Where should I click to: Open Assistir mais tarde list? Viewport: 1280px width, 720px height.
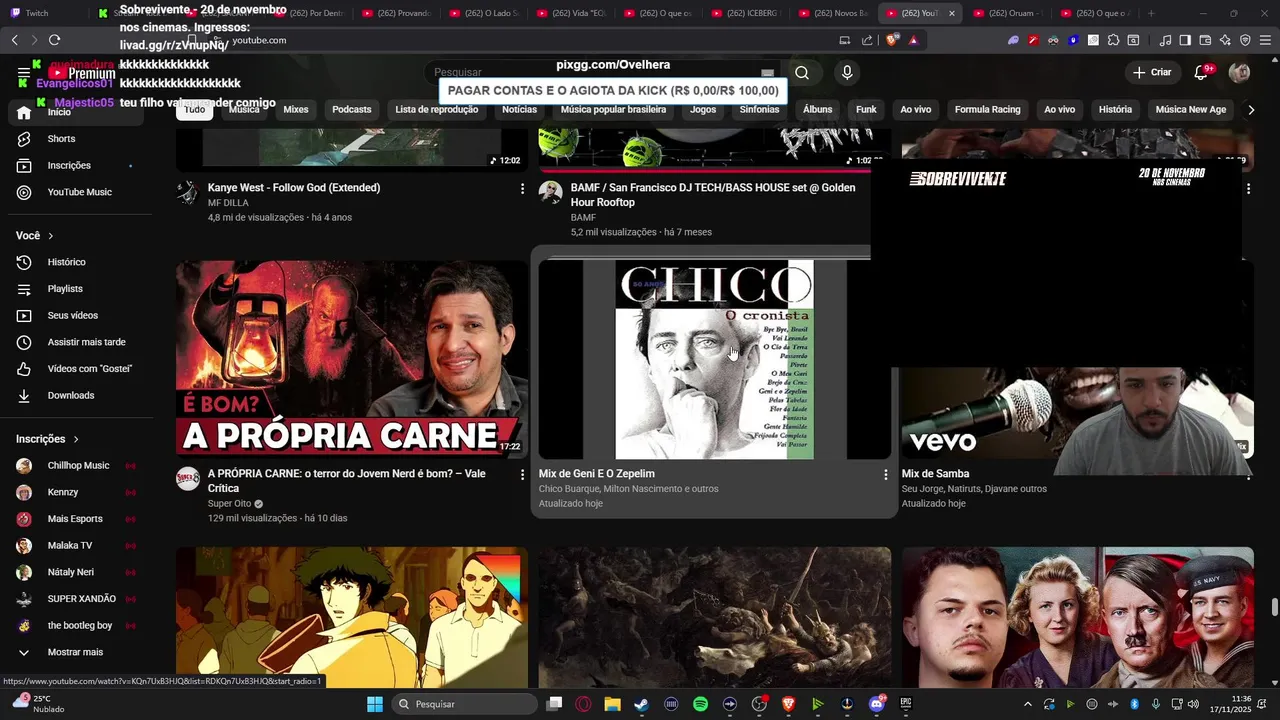pyautogui.click(x=78, y=342)
